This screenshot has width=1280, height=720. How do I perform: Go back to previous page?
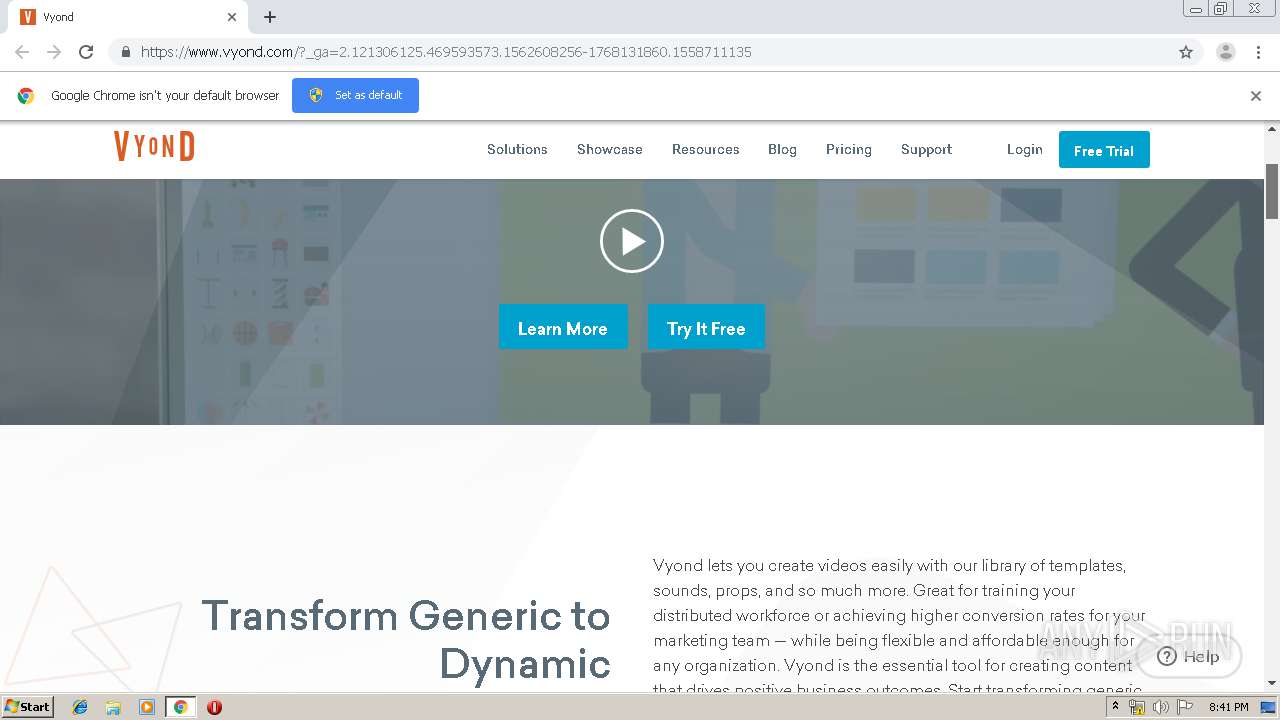pos(22,52)
